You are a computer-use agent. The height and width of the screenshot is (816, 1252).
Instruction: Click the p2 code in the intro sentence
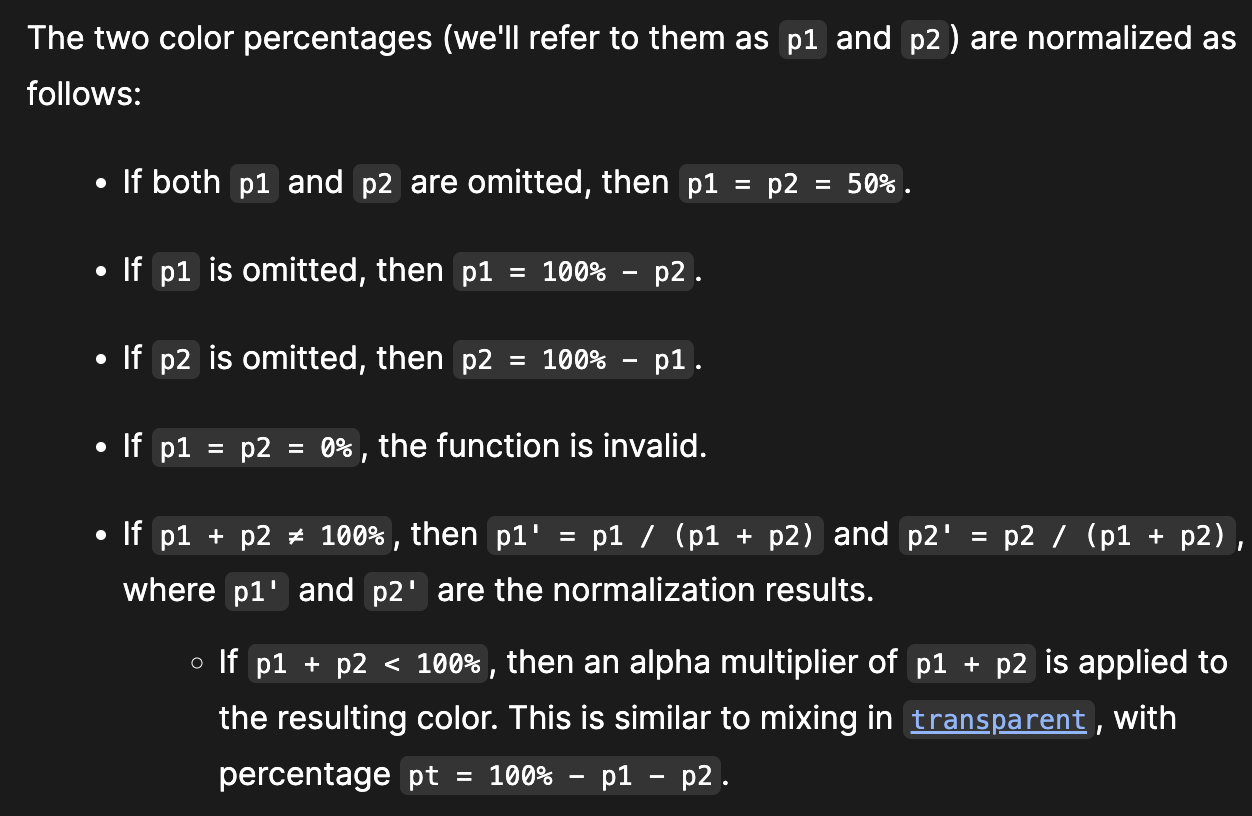click(924, 40)
